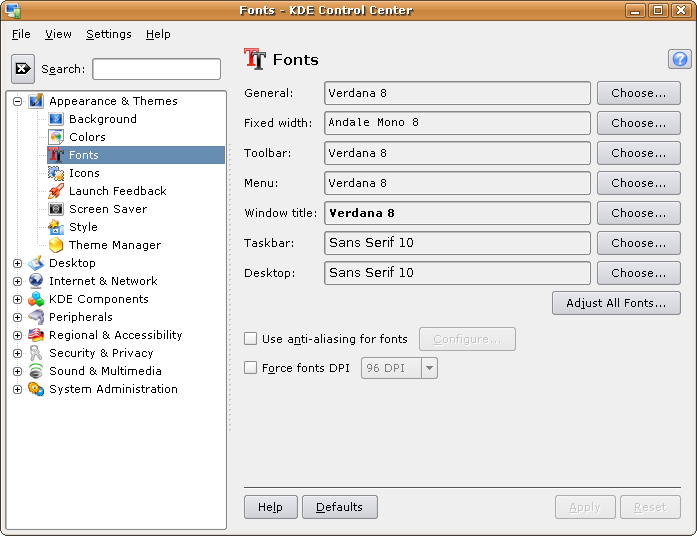Open the Help menu

[x=158, y=34]
